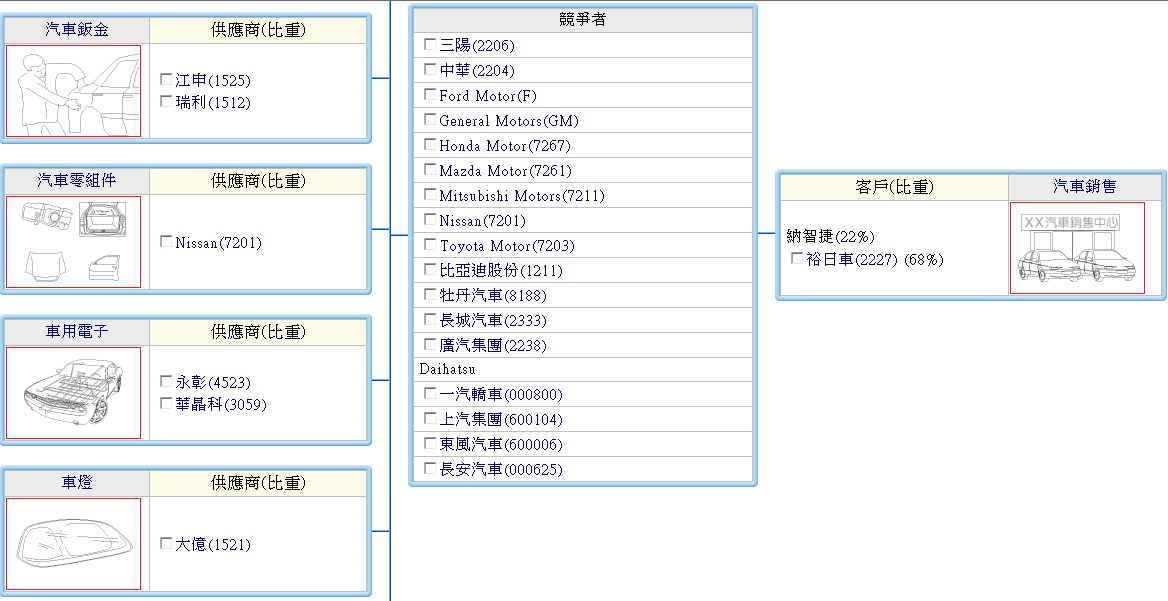Go to the 中華(2204) link

(477, 71)
